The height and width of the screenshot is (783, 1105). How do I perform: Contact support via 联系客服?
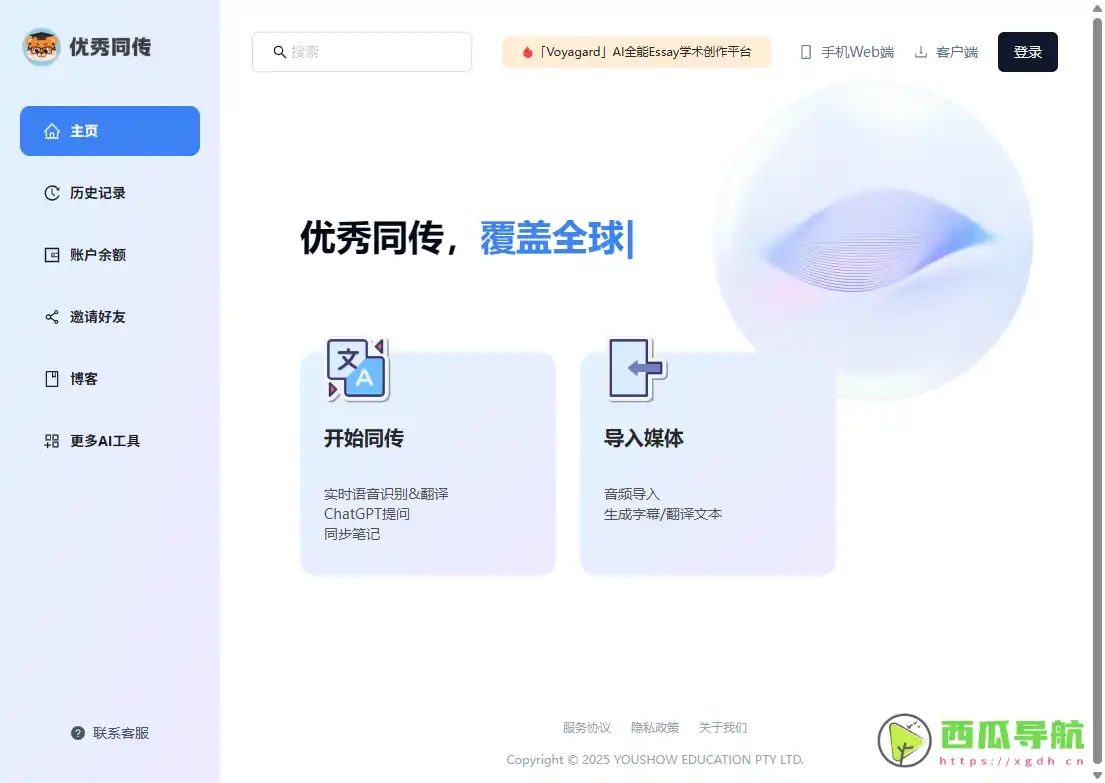[x=110, y=732]
